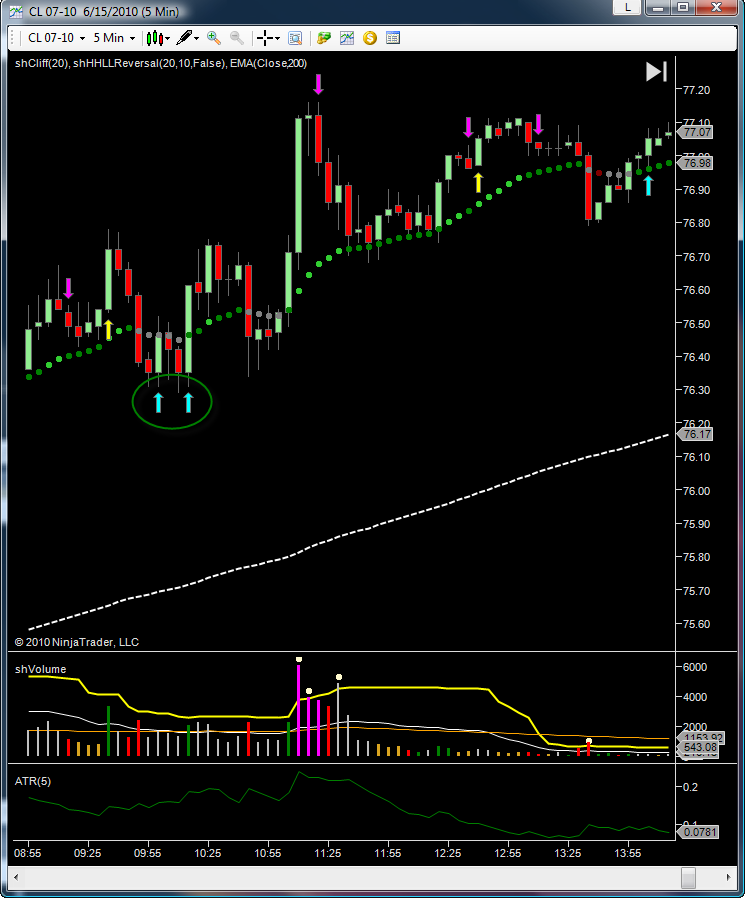Click the 76.98 price marker
745x898 pixels.
tap(697, 163)
